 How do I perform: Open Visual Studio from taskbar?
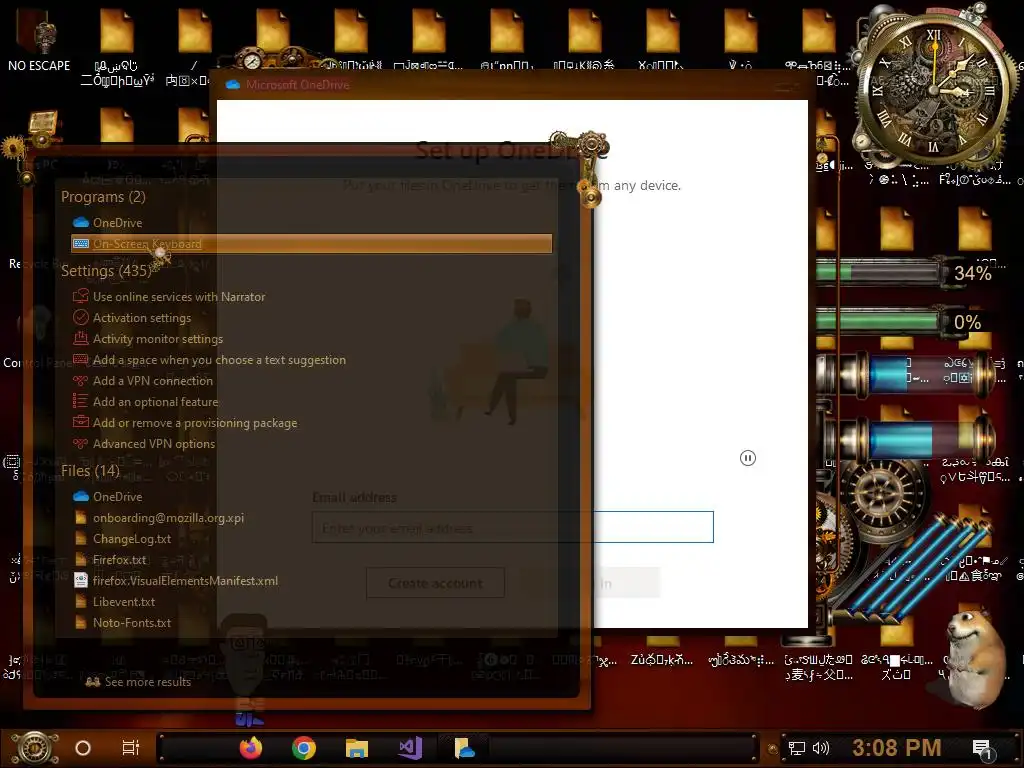[410, 748]
